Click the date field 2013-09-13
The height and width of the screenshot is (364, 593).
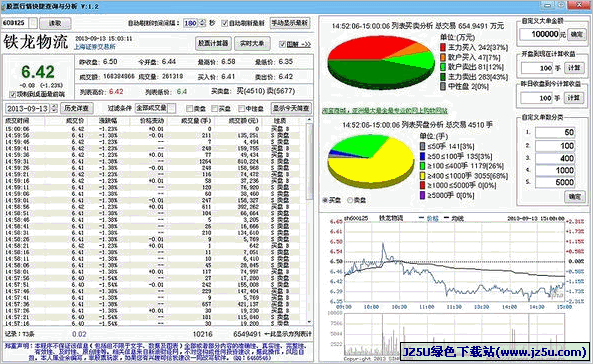pos(28,109)
